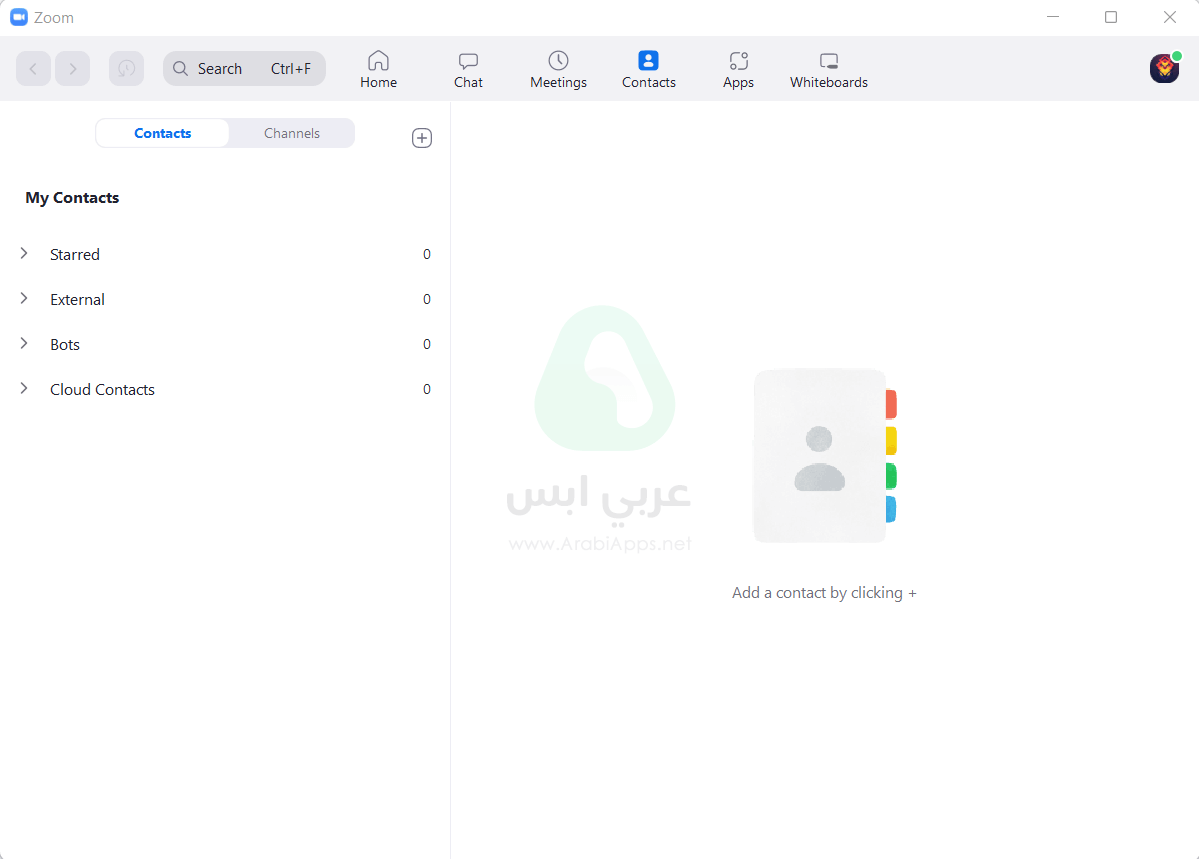Open the Apps section icon
Viewport: 1199px width, 859px height.
coord(737,61)
